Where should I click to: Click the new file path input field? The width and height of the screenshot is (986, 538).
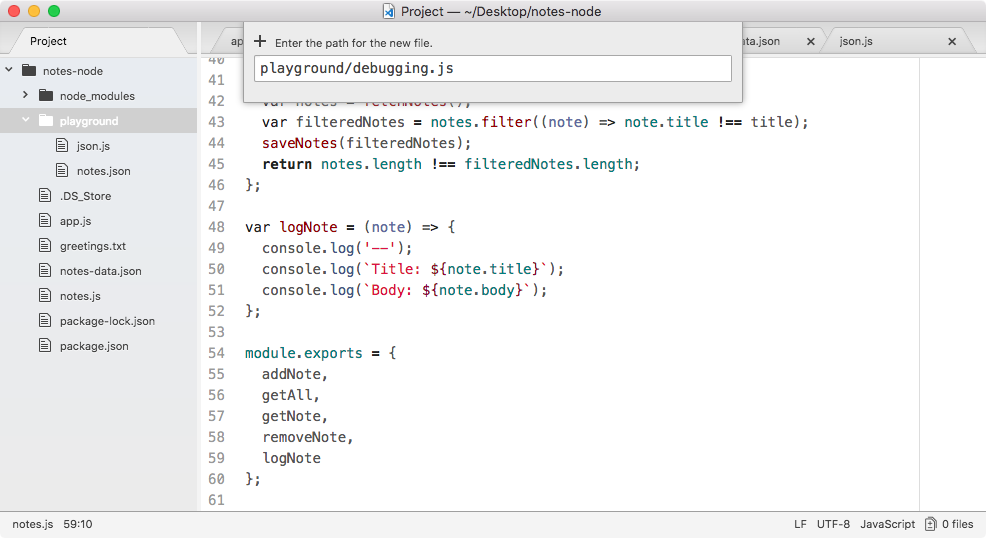[x=492, y=68]
